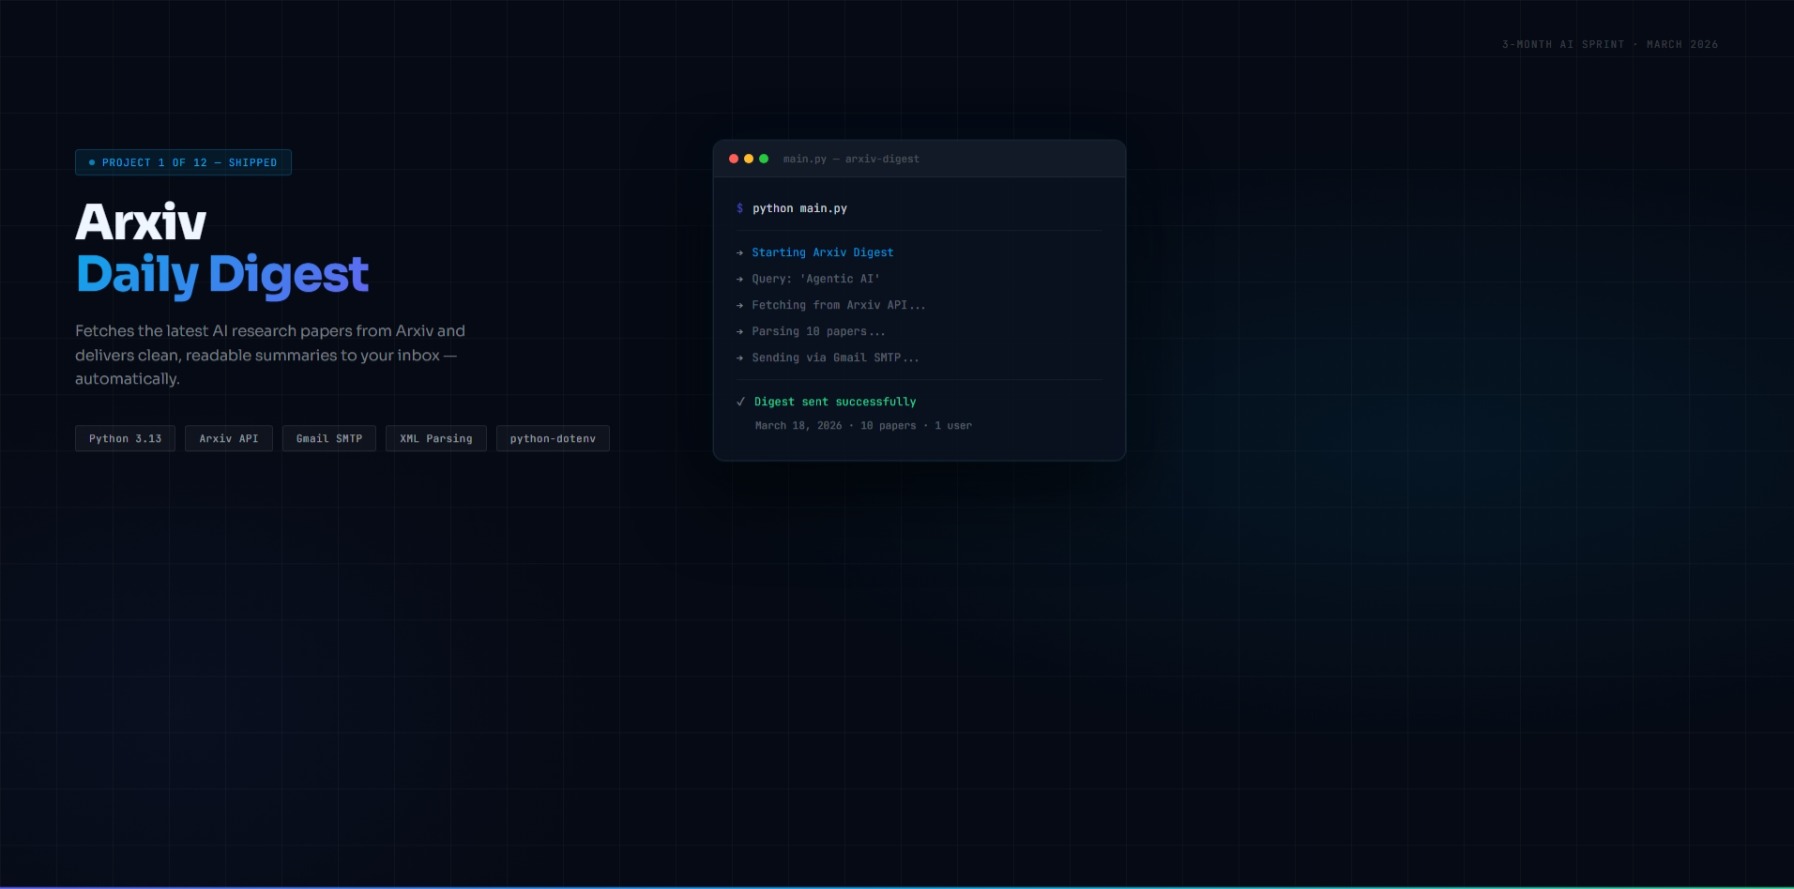This screenshot has width=1794, height=889.
Task: Click the description paragraph about fetching papers
Action: point(270,355)
